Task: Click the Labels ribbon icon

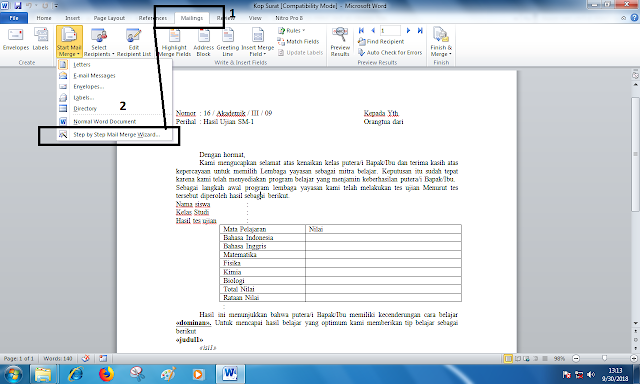Action: 40,40
